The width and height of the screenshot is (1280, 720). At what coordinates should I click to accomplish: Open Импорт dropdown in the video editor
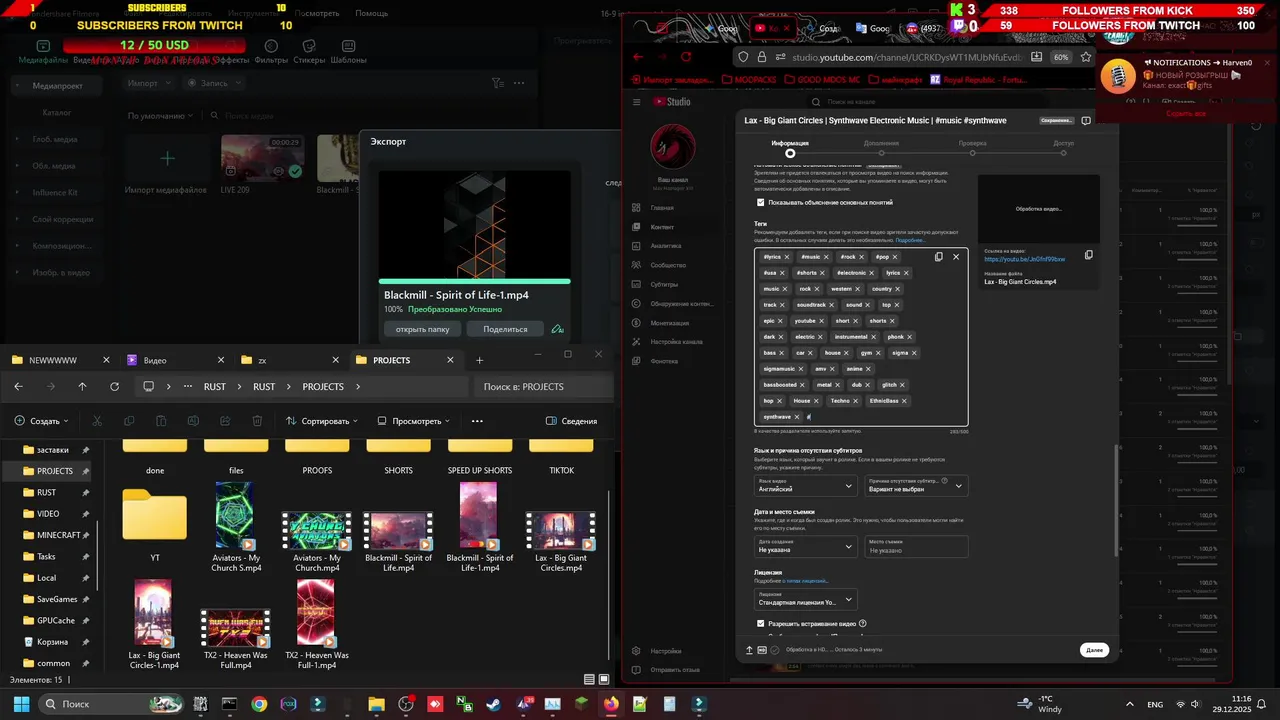149,83
